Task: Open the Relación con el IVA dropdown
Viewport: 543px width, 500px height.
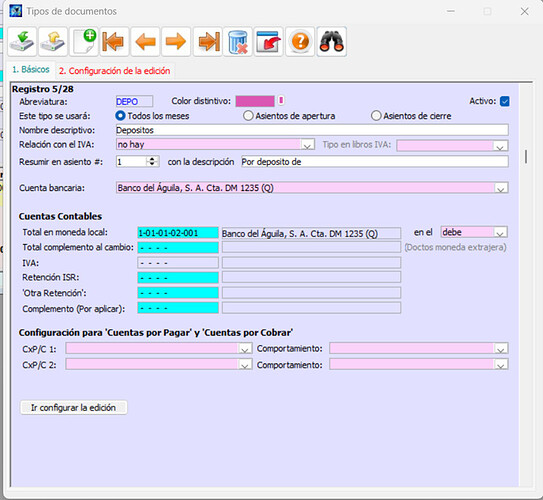Action: click(308, 145)
